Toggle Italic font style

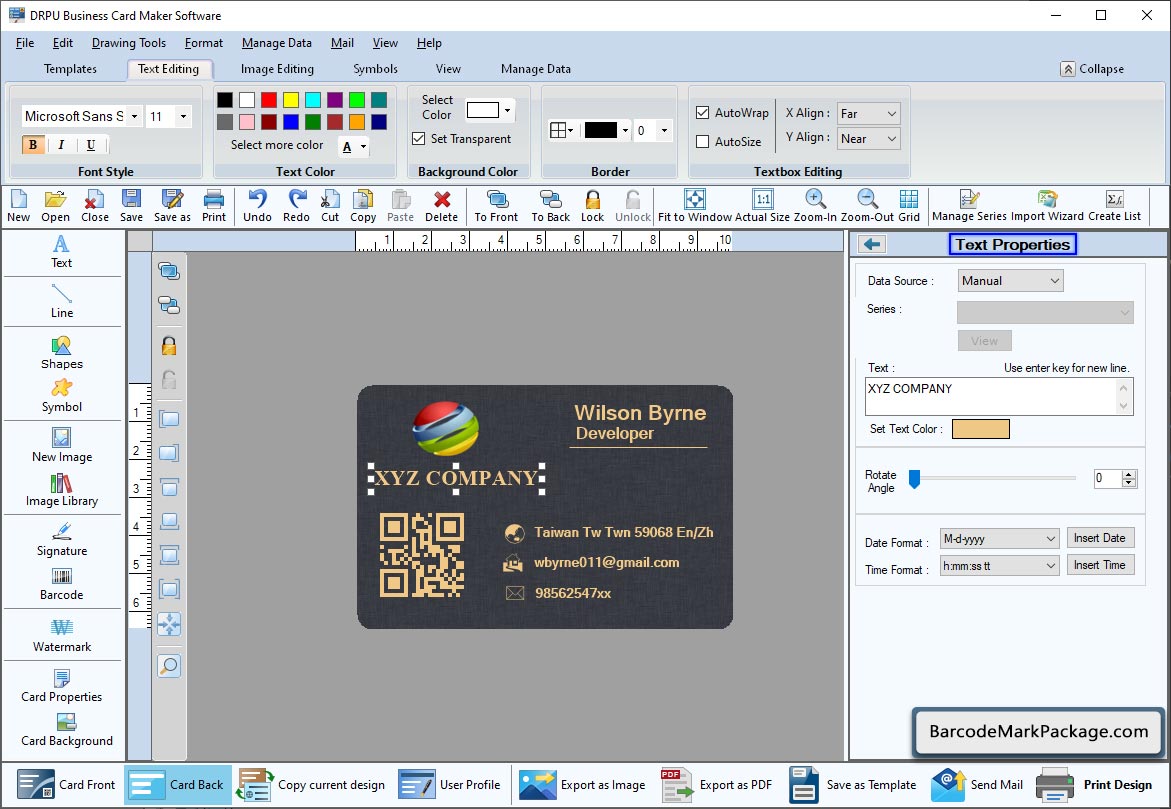click(x=61, y=145)
